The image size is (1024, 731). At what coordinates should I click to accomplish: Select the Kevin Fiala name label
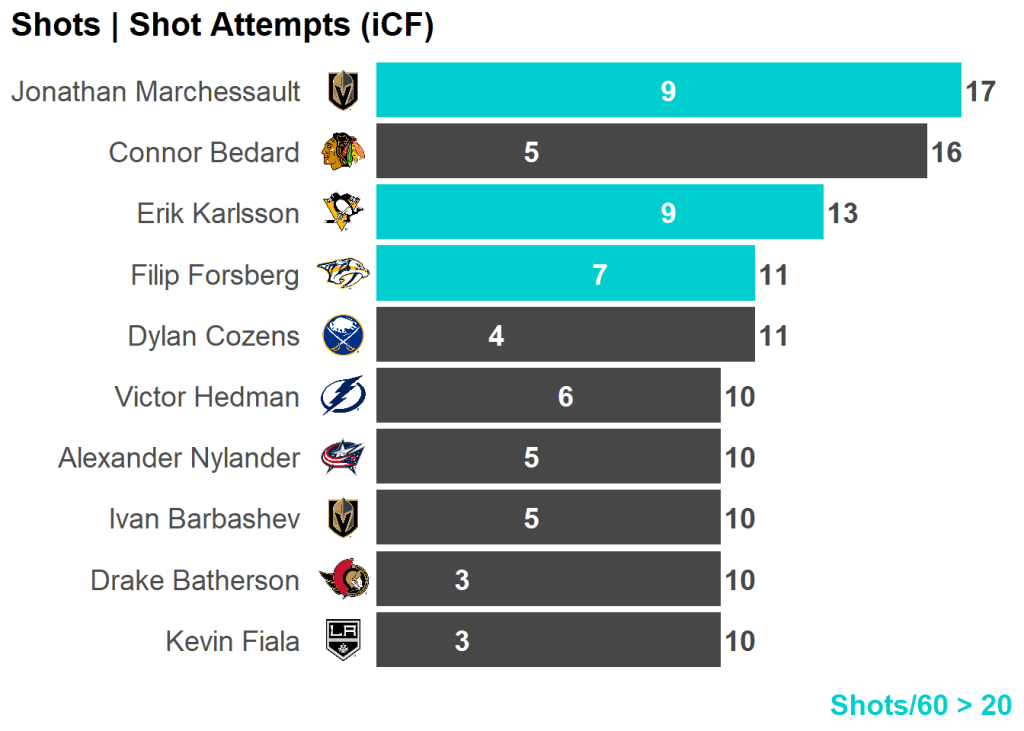tap(232, 641)
